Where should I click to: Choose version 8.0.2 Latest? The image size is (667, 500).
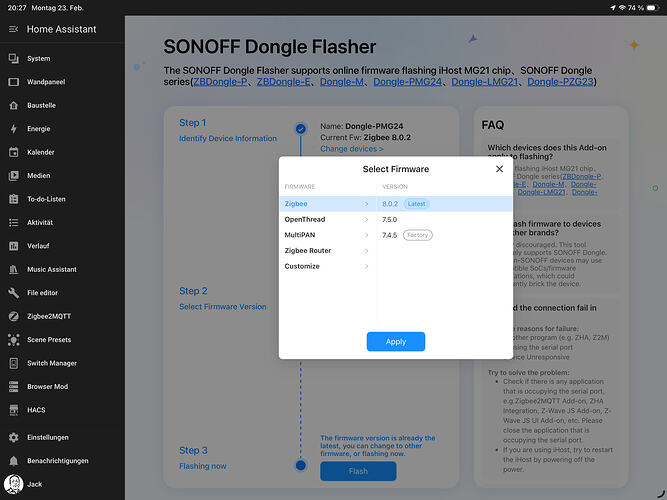[445, 204]
